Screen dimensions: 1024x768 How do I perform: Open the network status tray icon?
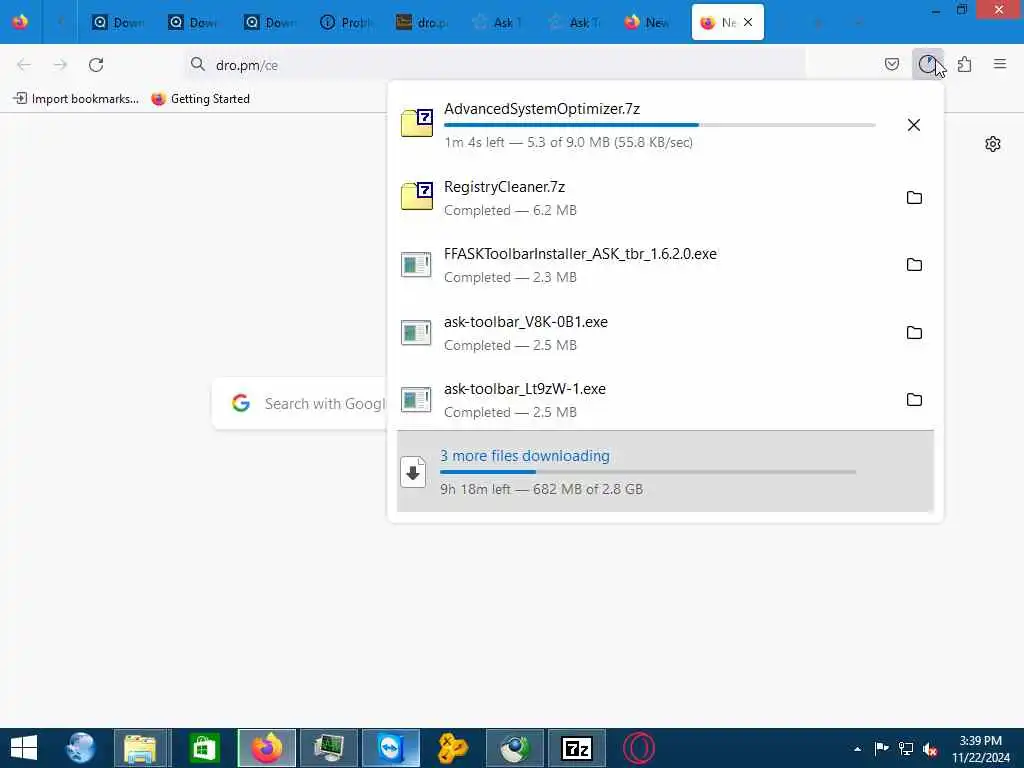click(x=906, y=749)
